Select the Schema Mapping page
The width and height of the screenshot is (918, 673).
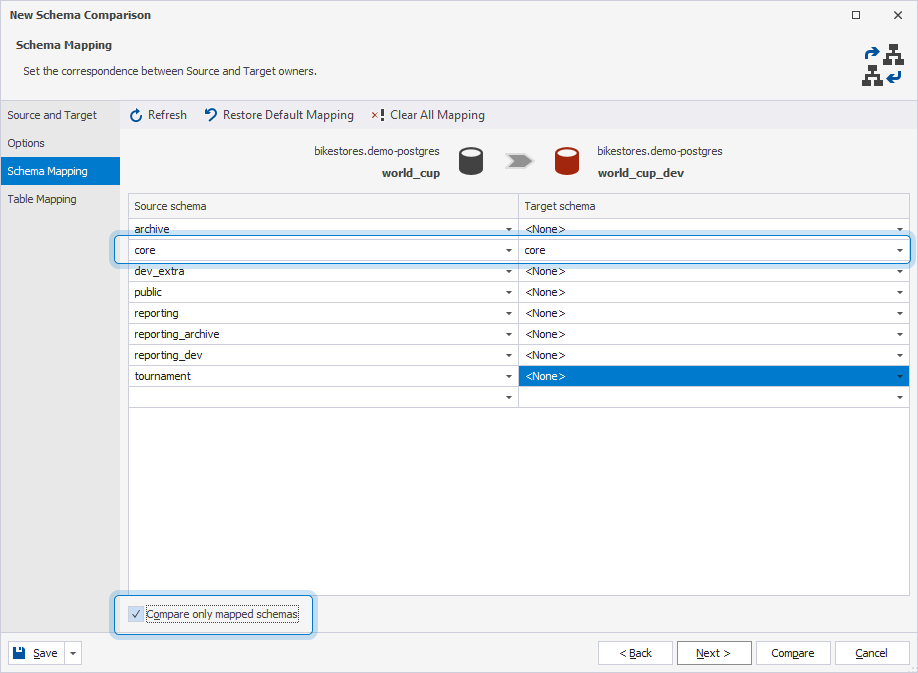tap(60, 171)
